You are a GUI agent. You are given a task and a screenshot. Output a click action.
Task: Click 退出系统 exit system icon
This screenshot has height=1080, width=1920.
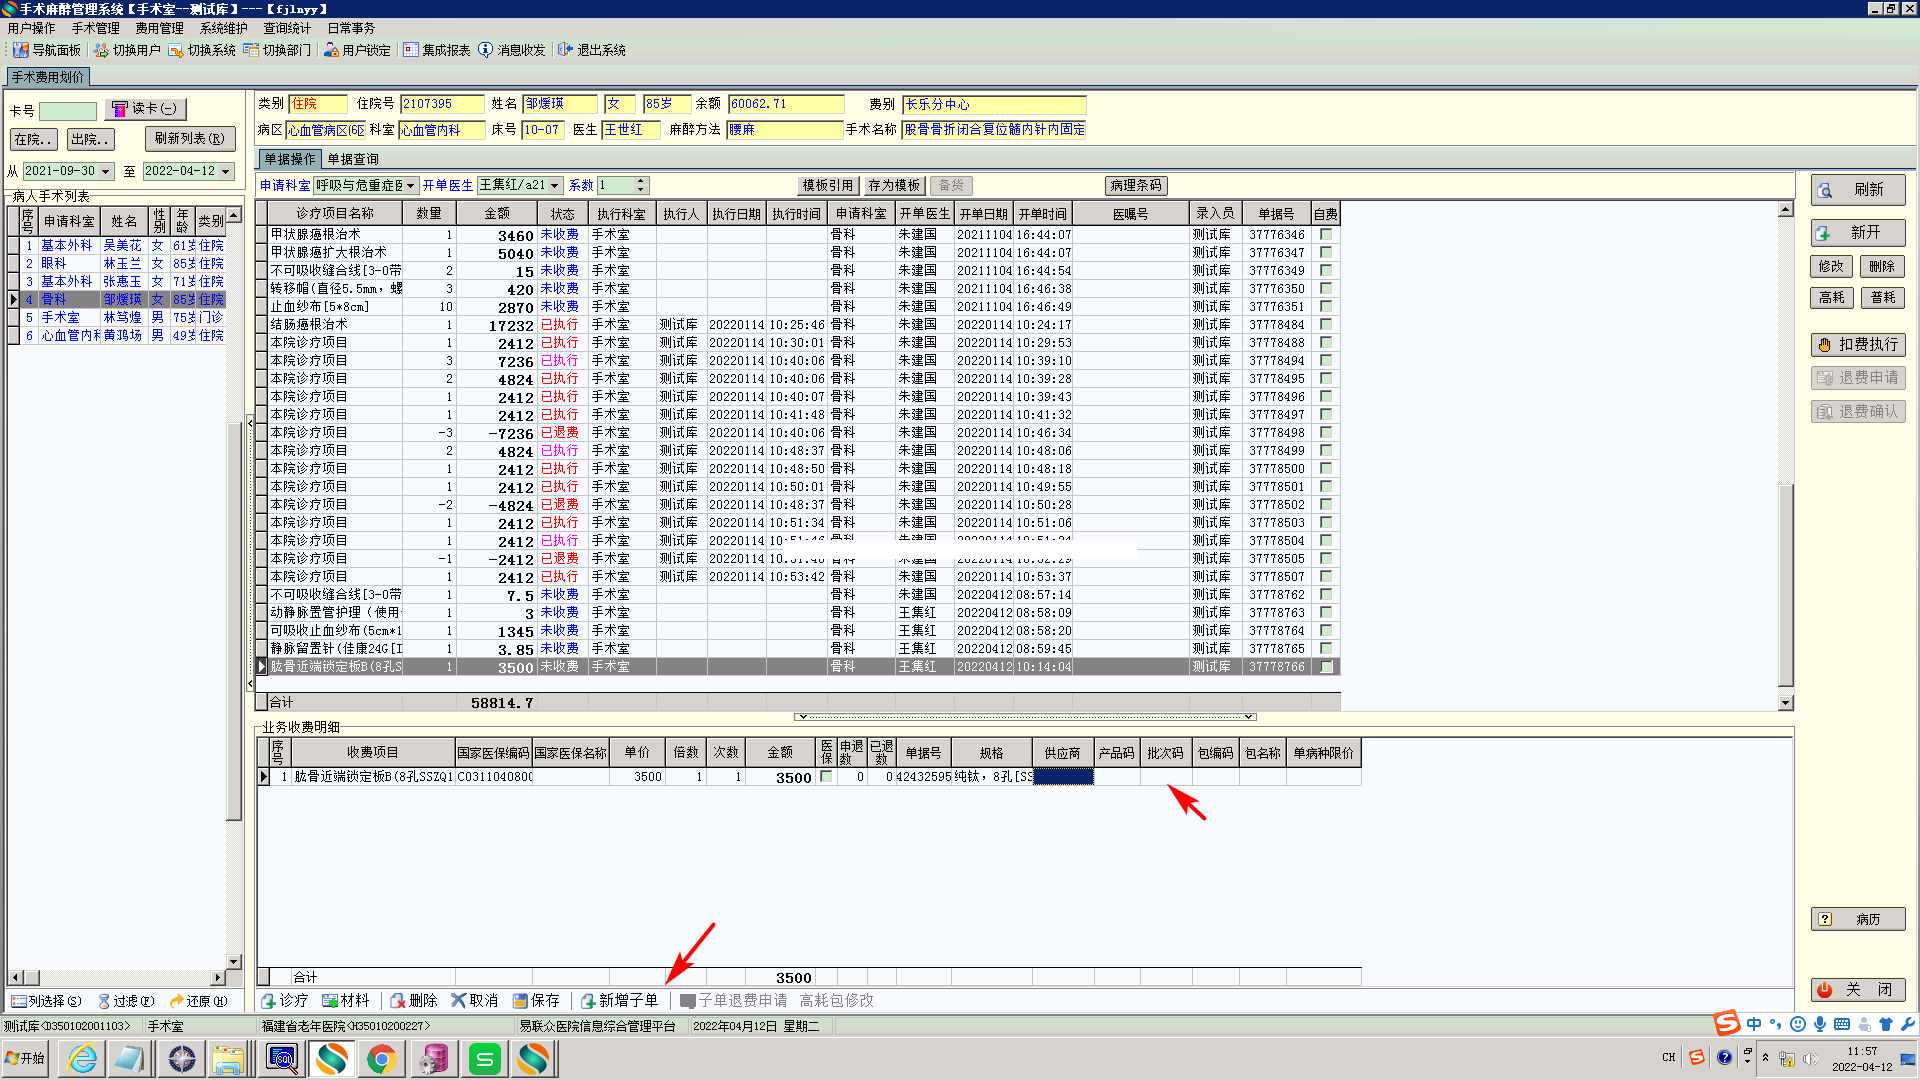coord(566,50)
